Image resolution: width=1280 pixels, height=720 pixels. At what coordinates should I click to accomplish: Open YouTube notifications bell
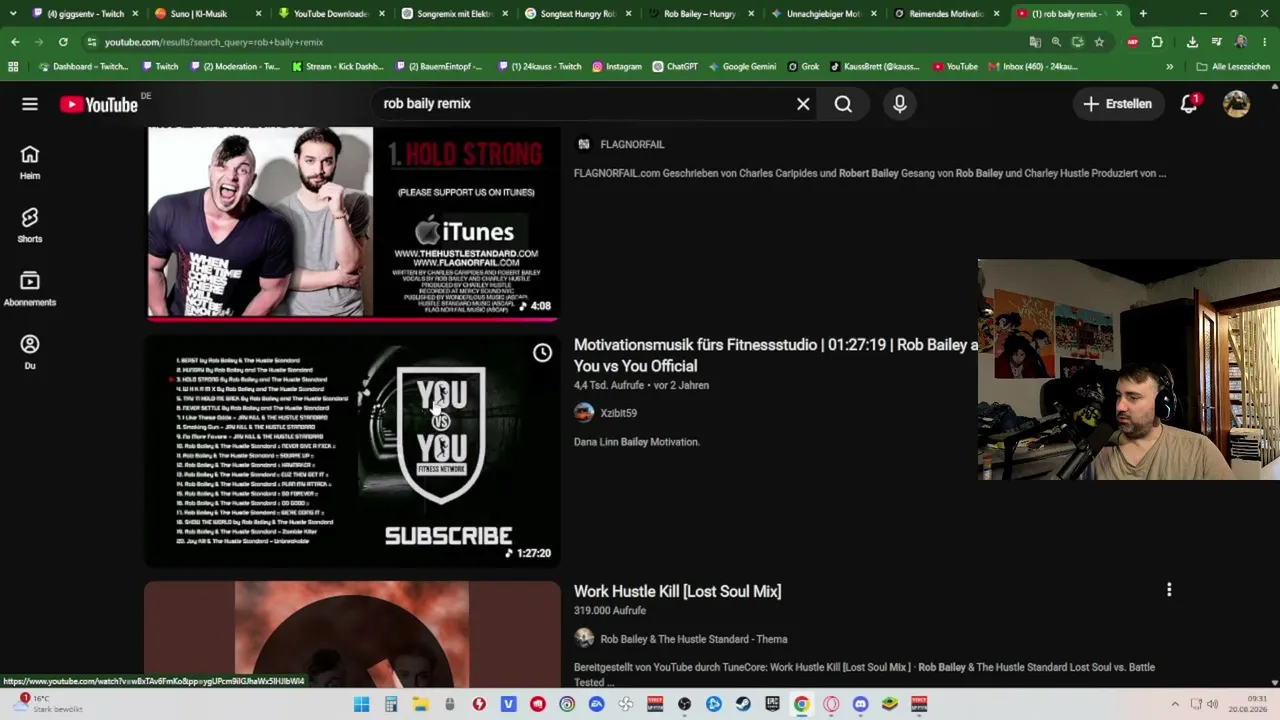(x=1189, y=104)
